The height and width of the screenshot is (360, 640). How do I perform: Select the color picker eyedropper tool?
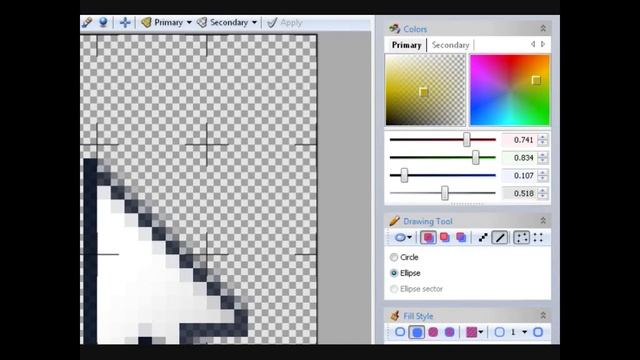click(87, 22)
